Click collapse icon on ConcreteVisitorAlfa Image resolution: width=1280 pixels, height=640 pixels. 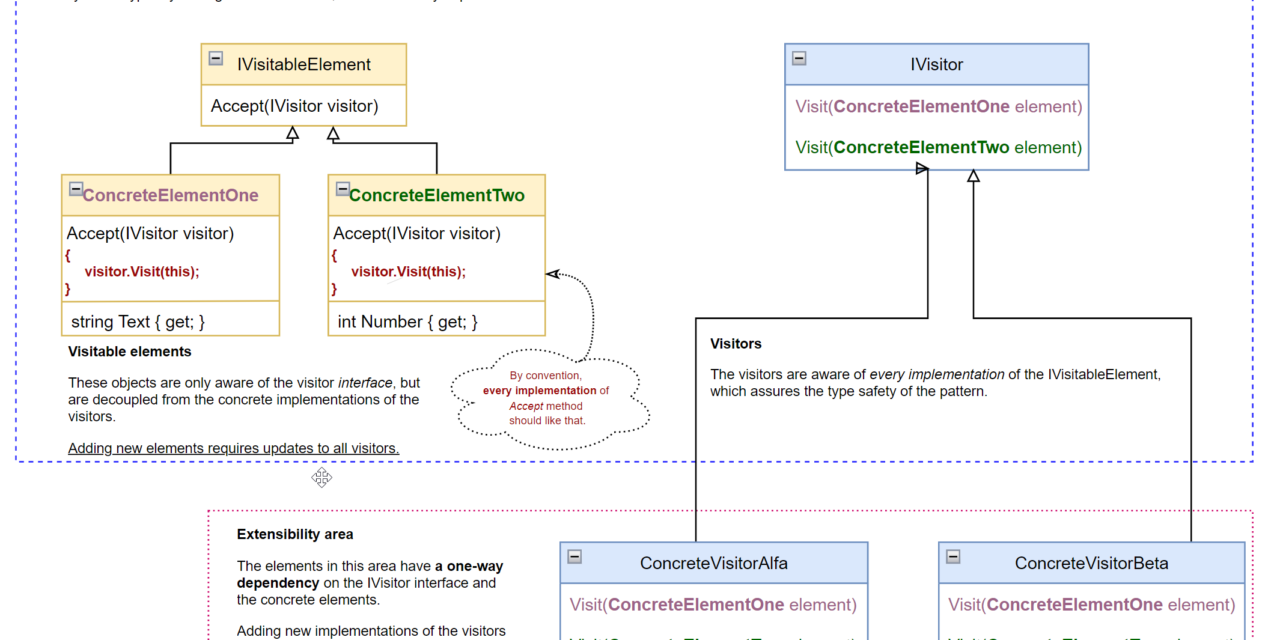click(x=574, y=557)
